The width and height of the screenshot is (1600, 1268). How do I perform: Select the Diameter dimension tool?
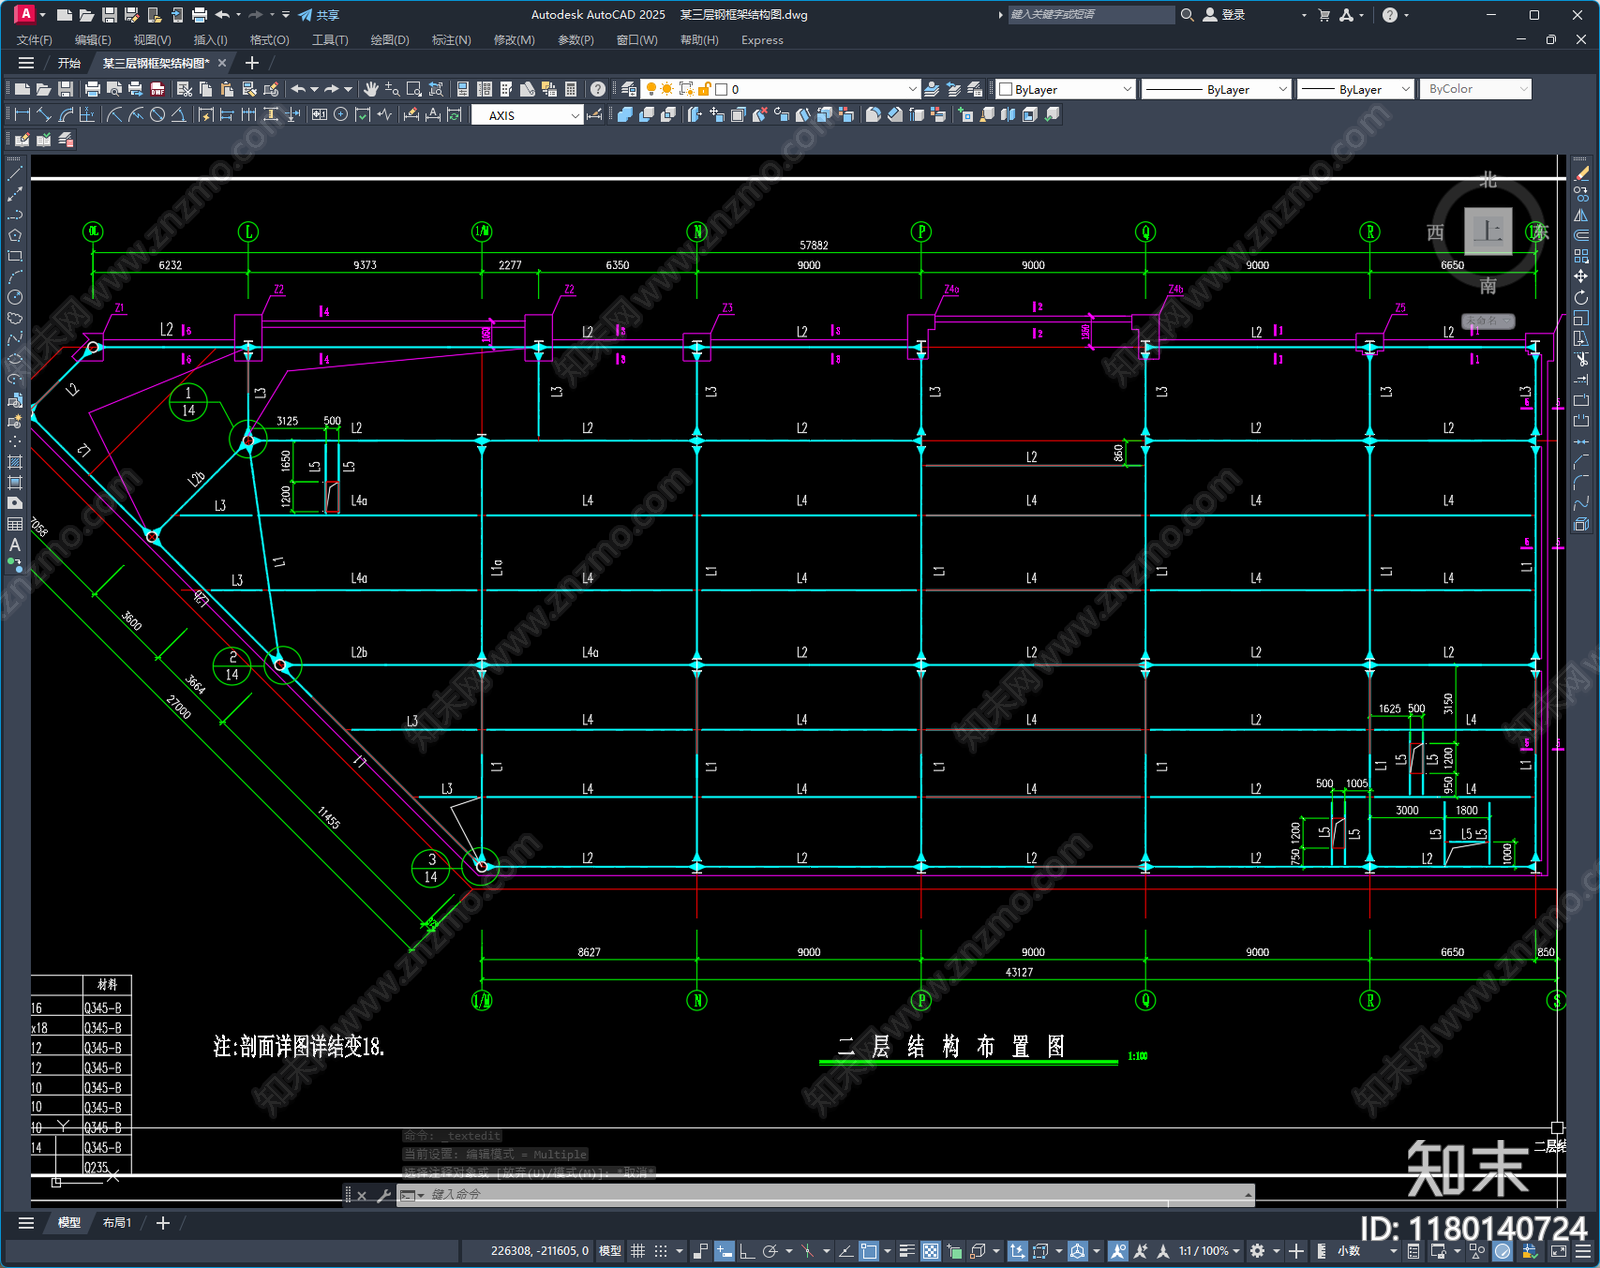pos(157,115)
